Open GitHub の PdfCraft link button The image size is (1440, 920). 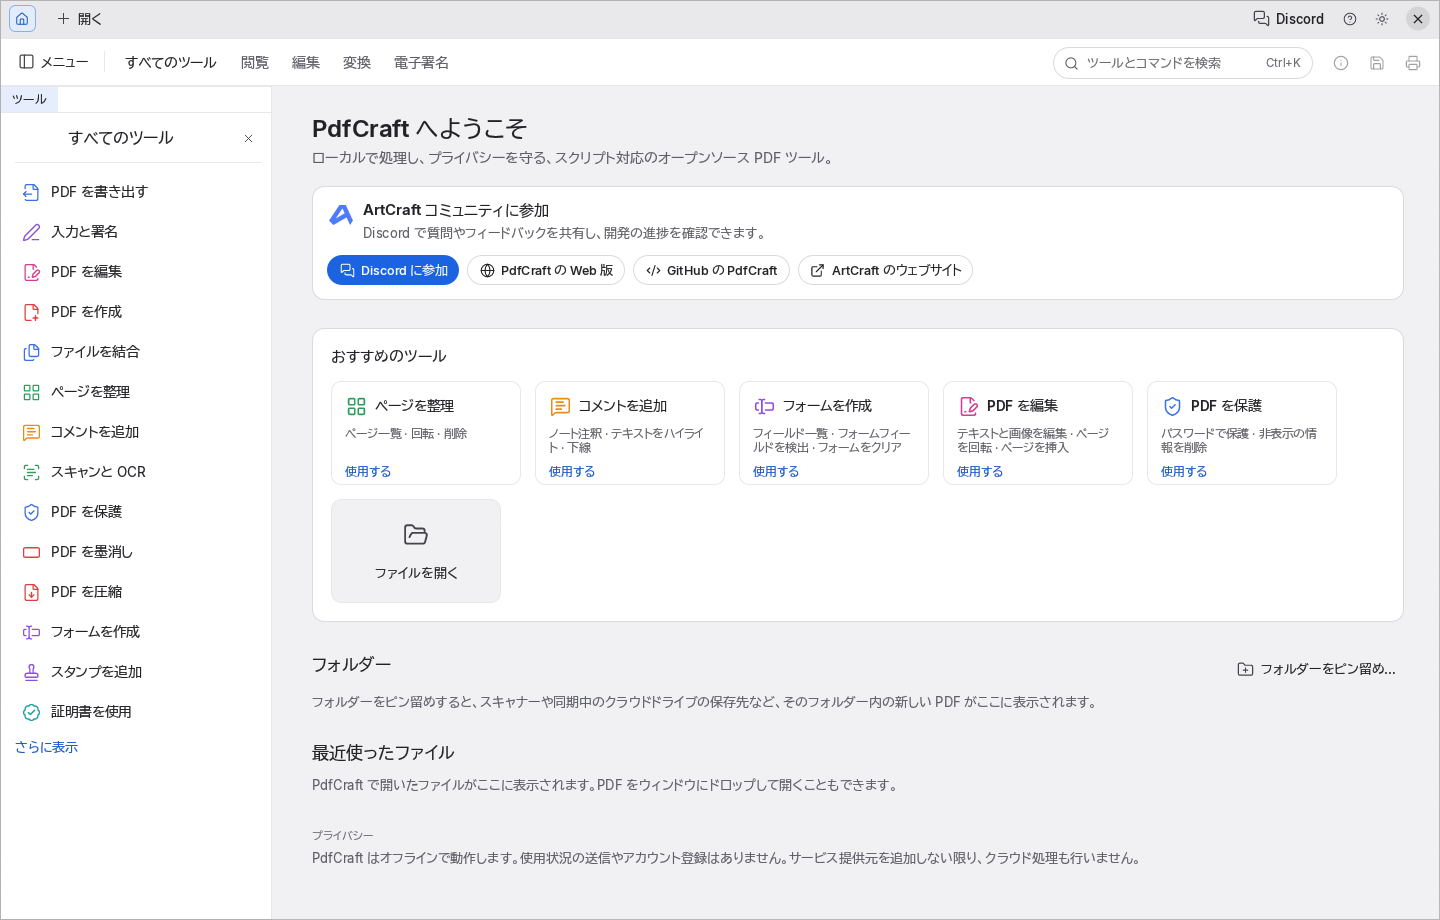pyautogui.click(x=711, y=270)
